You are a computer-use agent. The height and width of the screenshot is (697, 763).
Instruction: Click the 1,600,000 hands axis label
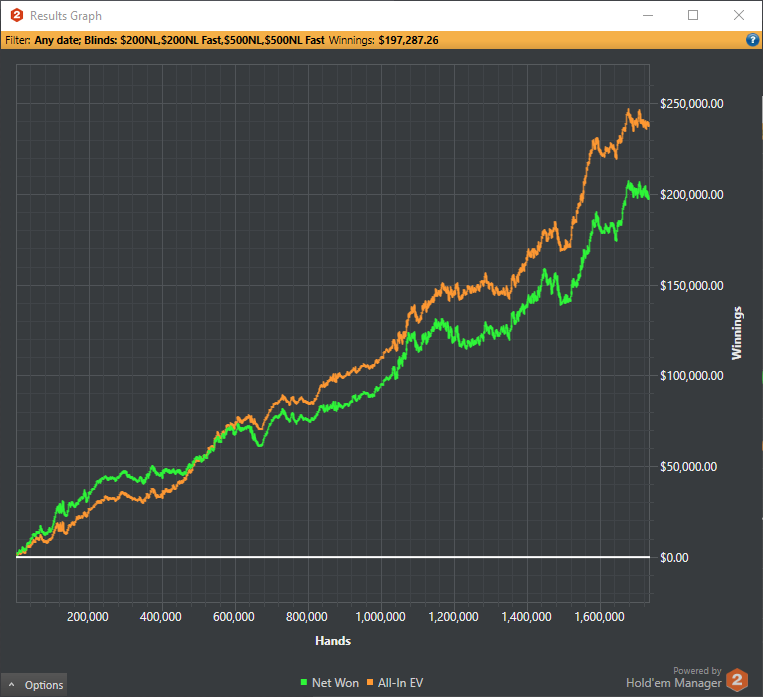(x=600, y=617)
